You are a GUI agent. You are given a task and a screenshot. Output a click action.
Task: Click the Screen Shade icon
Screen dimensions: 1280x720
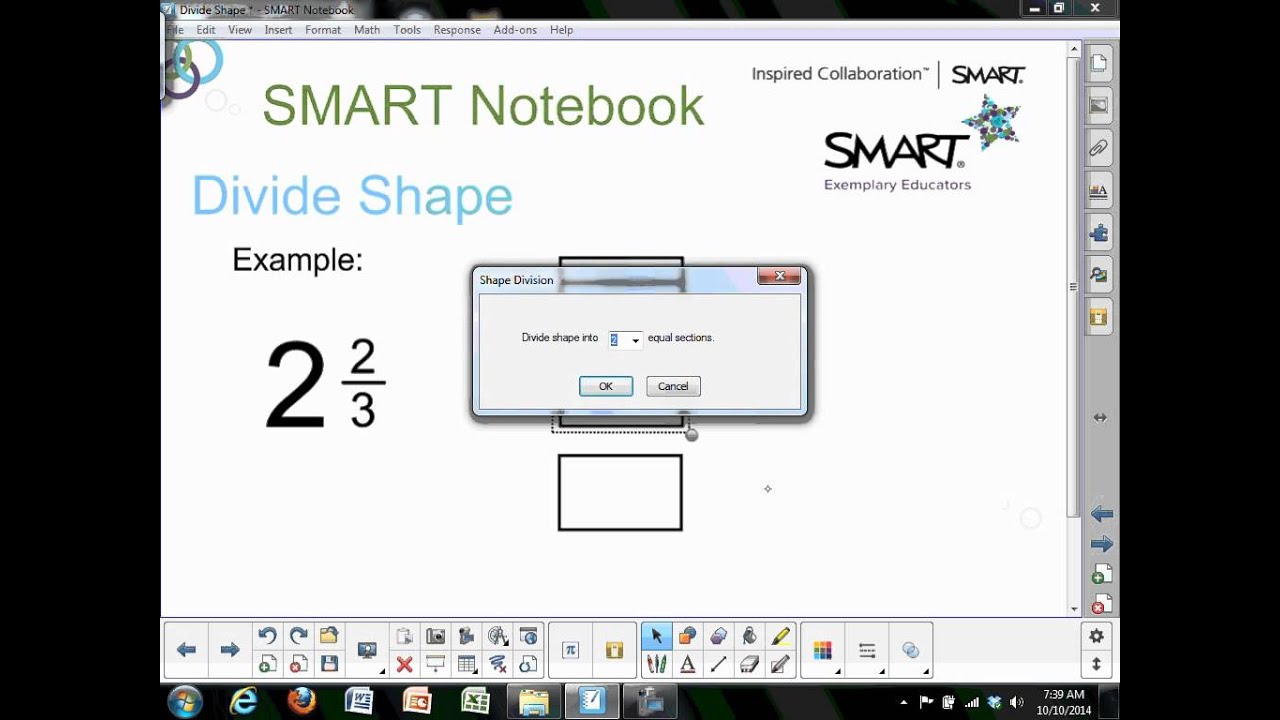click(x=435, y=664)
